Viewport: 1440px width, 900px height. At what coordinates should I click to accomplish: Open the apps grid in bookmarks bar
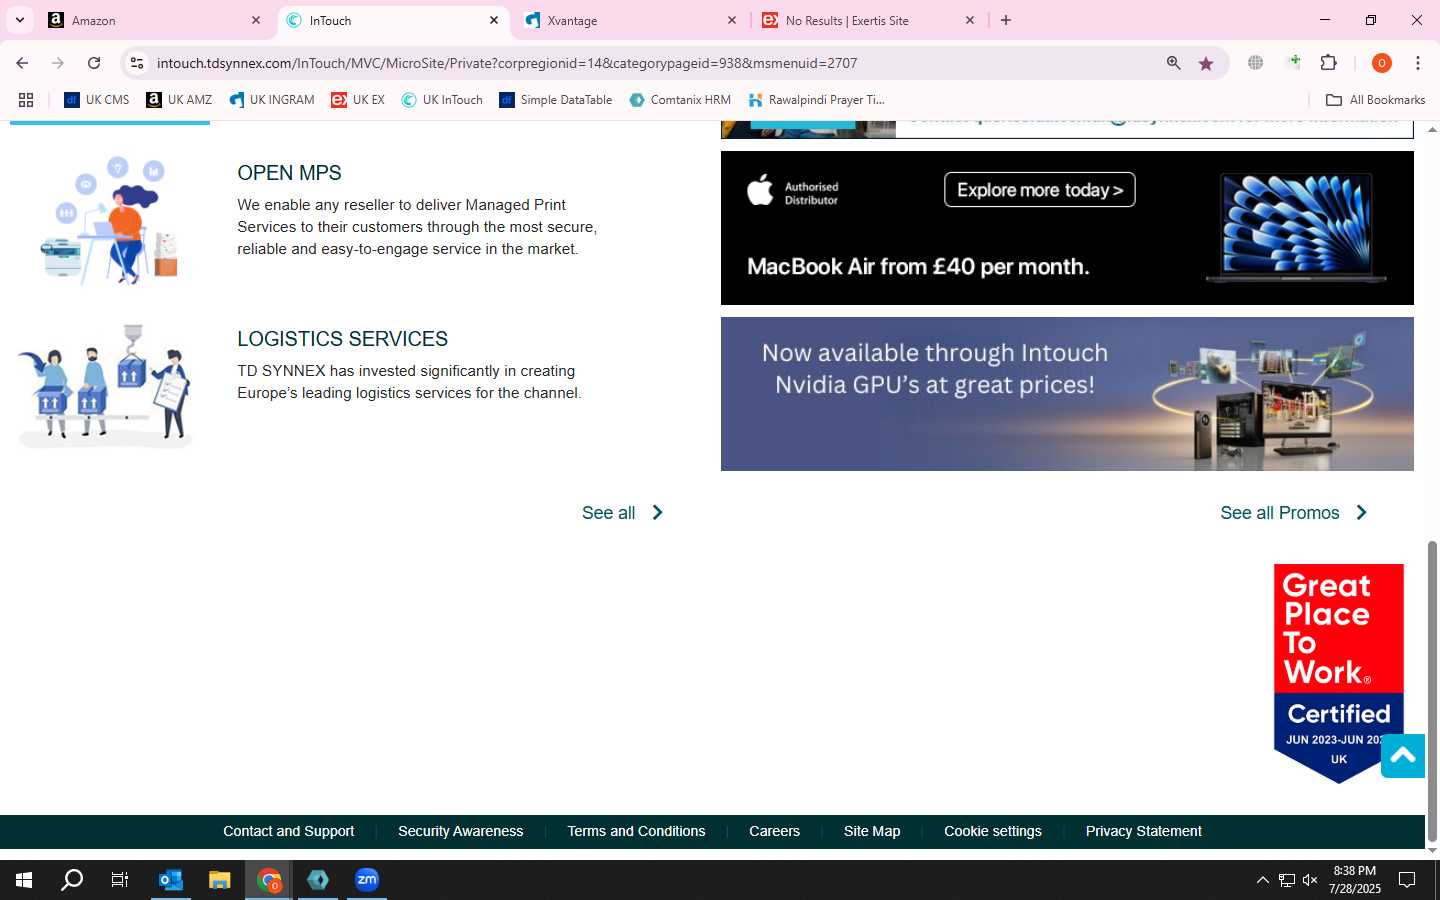(x=26, y=100)
